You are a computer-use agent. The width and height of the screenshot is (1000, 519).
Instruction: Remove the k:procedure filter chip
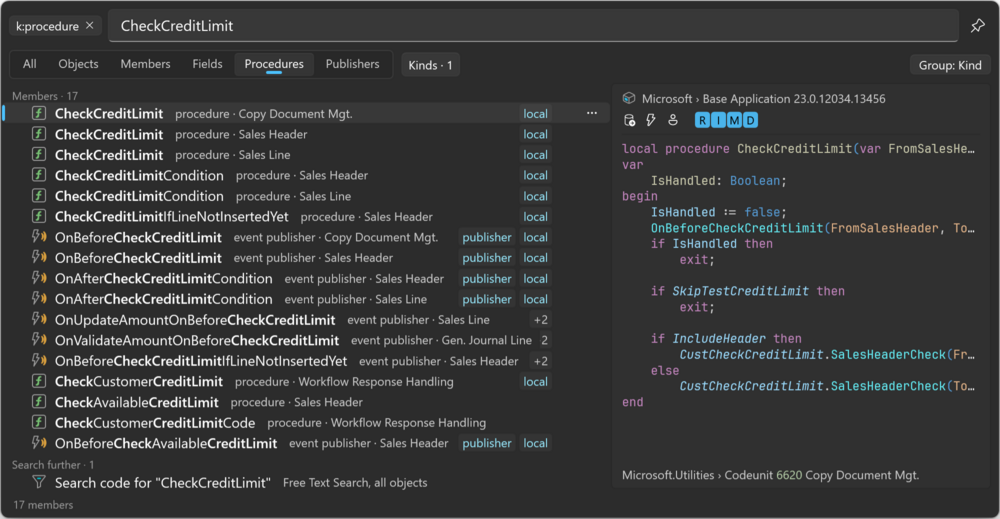[89, 26]
